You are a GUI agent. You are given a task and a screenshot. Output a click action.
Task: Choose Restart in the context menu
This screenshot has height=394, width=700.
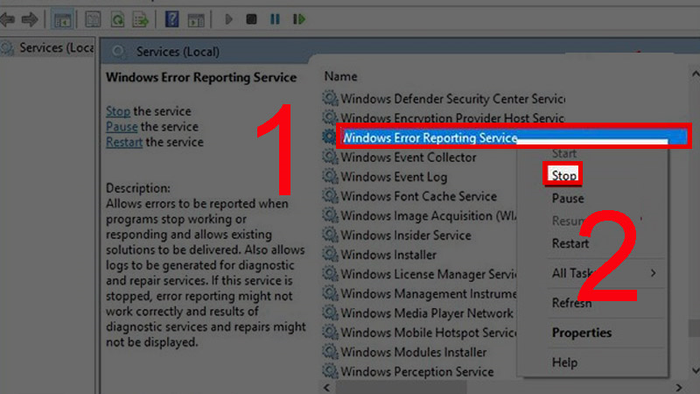570,244
